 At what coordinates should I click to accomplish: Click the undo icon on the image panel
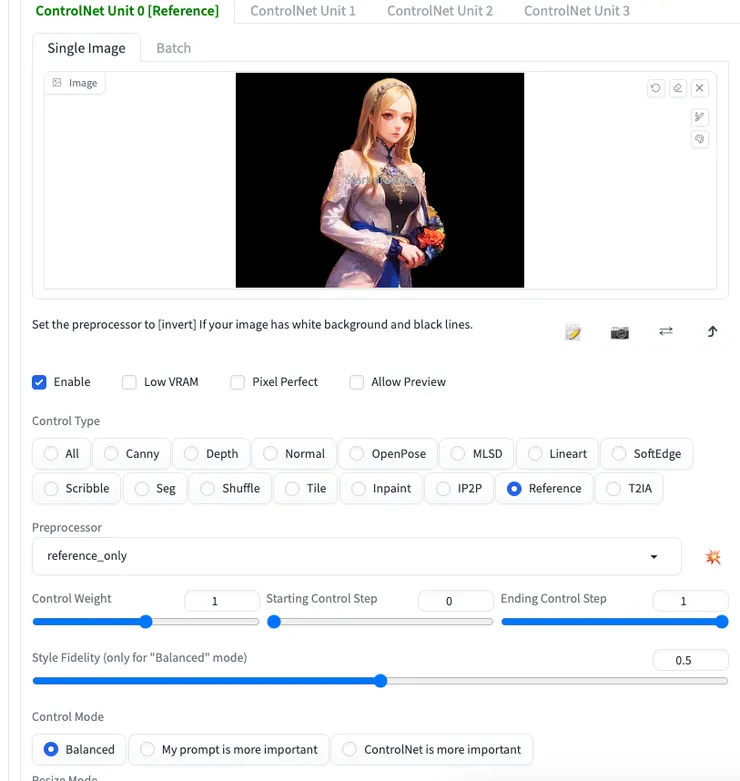[655, 88]
